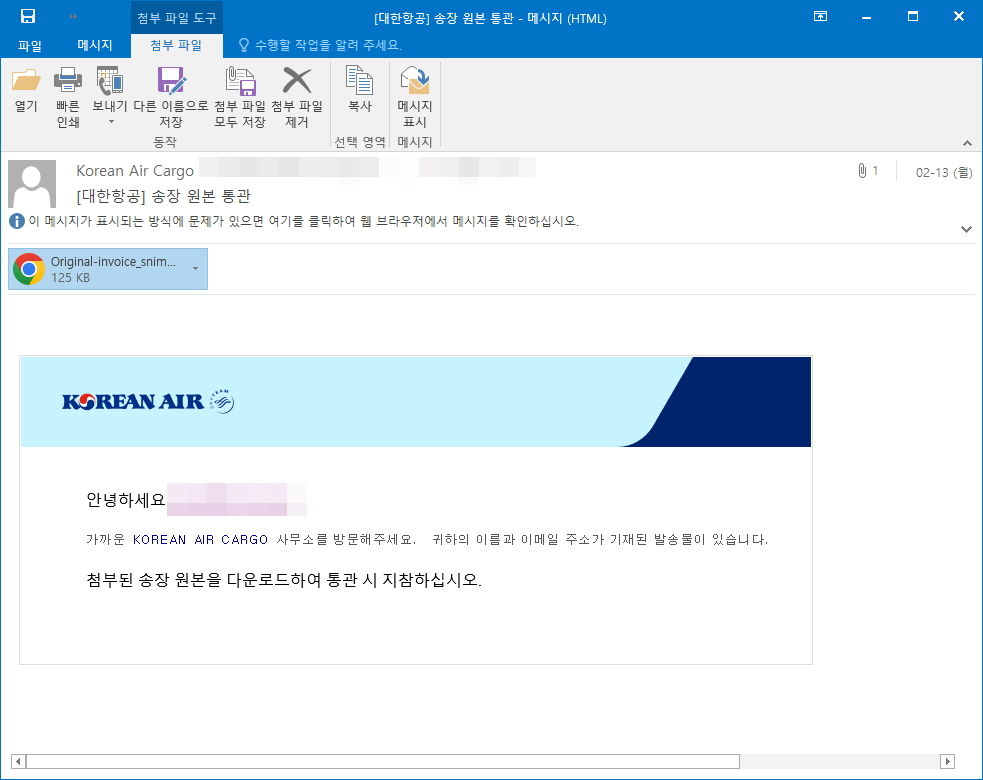The width and height of the screenshot is (983, 780).
Task: Click the ribbon display options button
Action: coord(820,16)
